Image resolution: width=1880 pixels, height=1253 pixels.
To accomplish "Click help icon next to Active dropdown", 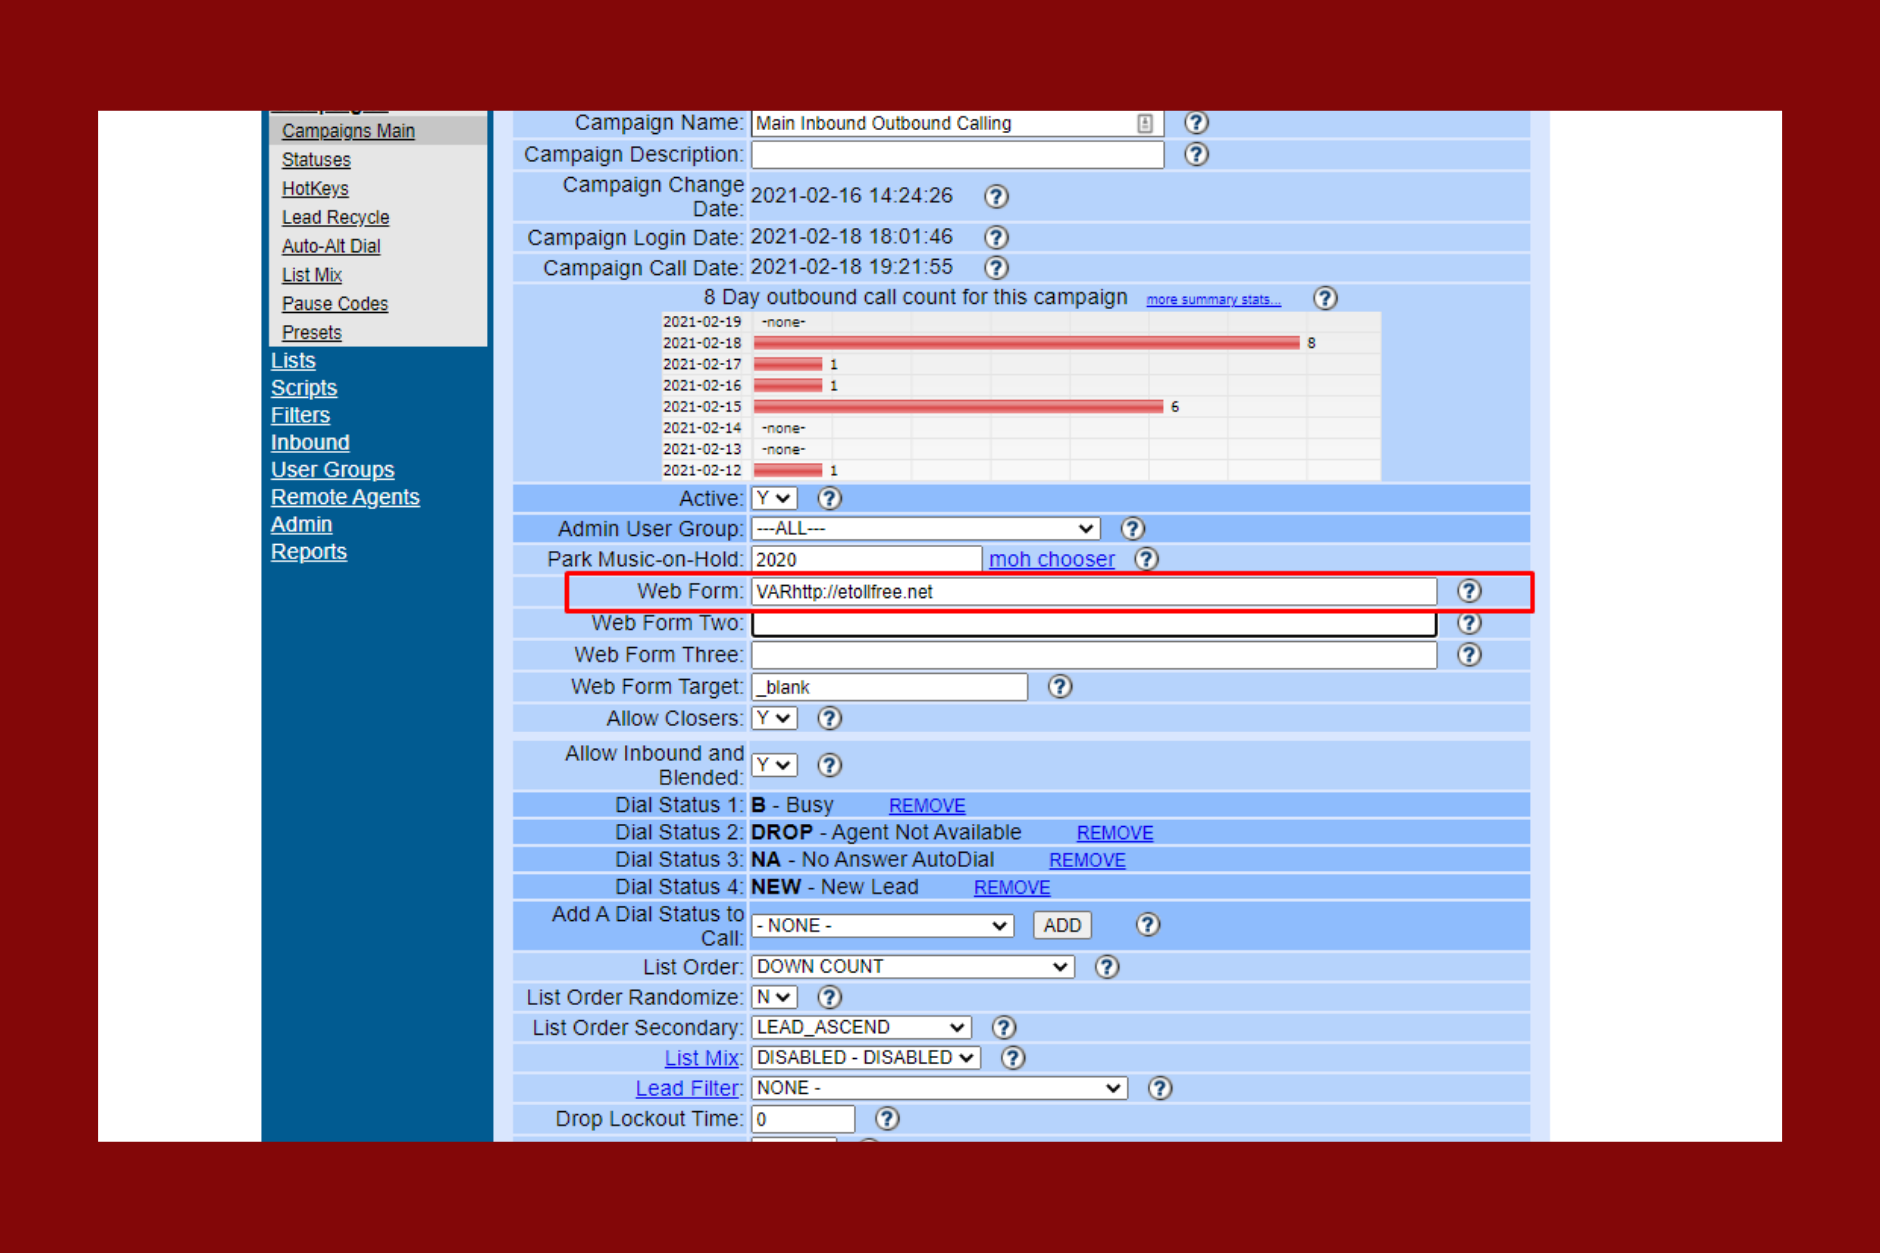I will pyautogui.click(x=829, y=498).
